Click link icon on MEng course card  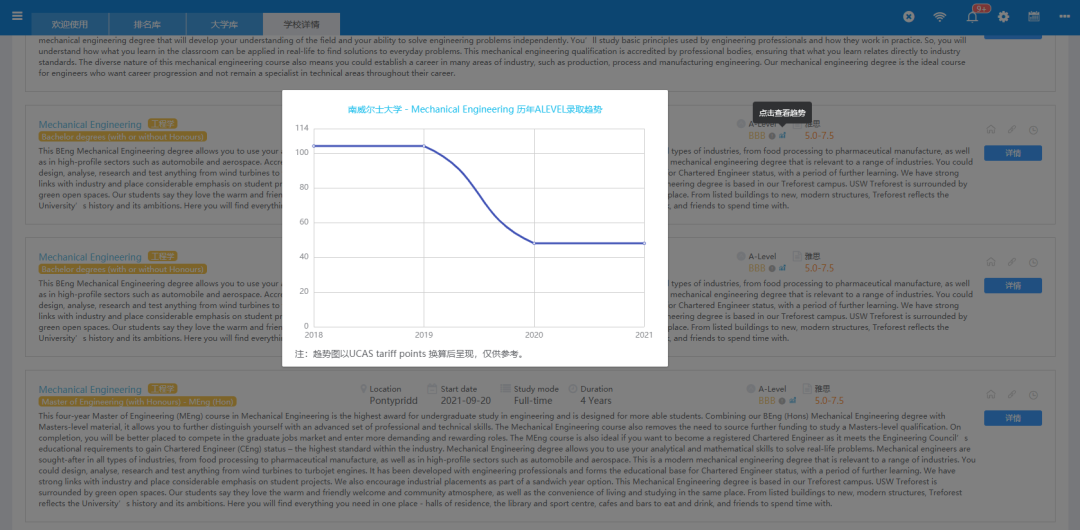click(x=1012, y=395)
